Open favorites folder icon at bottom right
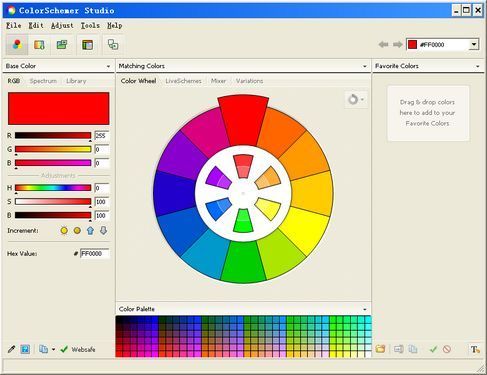The height and width of the screenshot is (375, 487). [x=380, y=349]
